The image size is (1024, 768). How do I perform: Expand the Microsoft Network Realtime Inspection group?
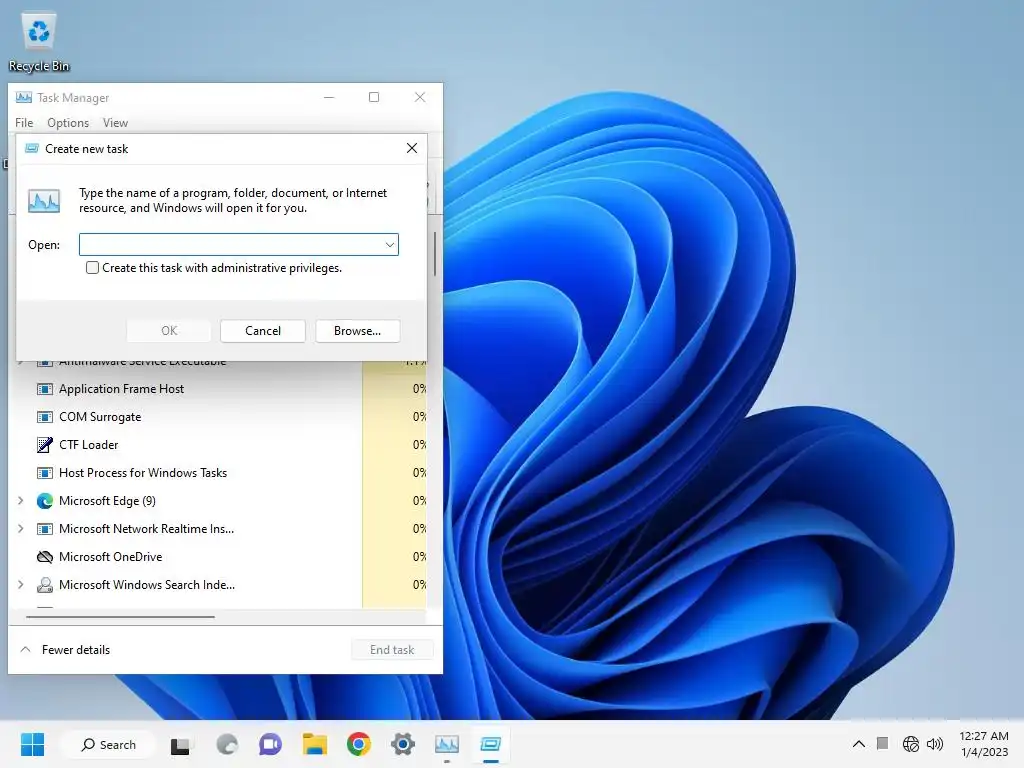[x=20, y=529]
